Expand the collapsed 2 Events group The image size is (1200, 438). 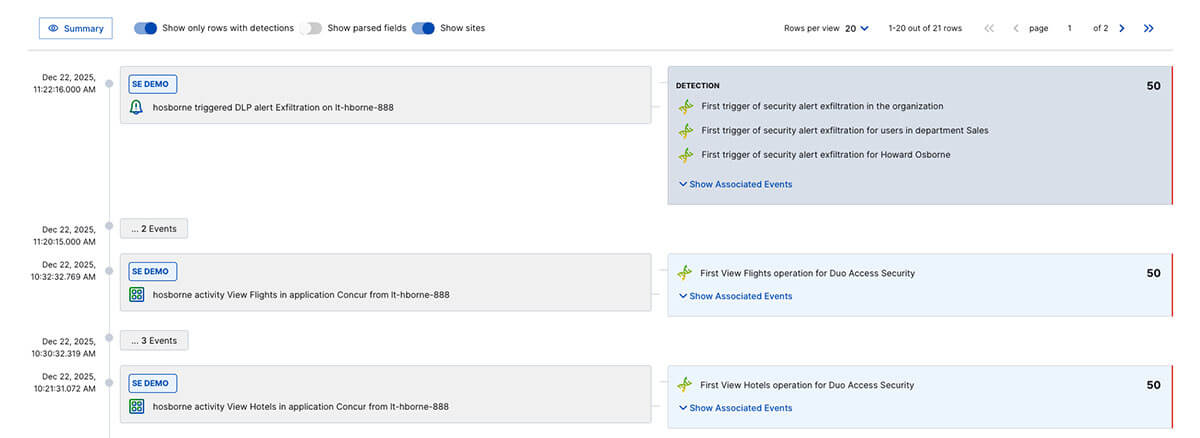click(153, 229)
